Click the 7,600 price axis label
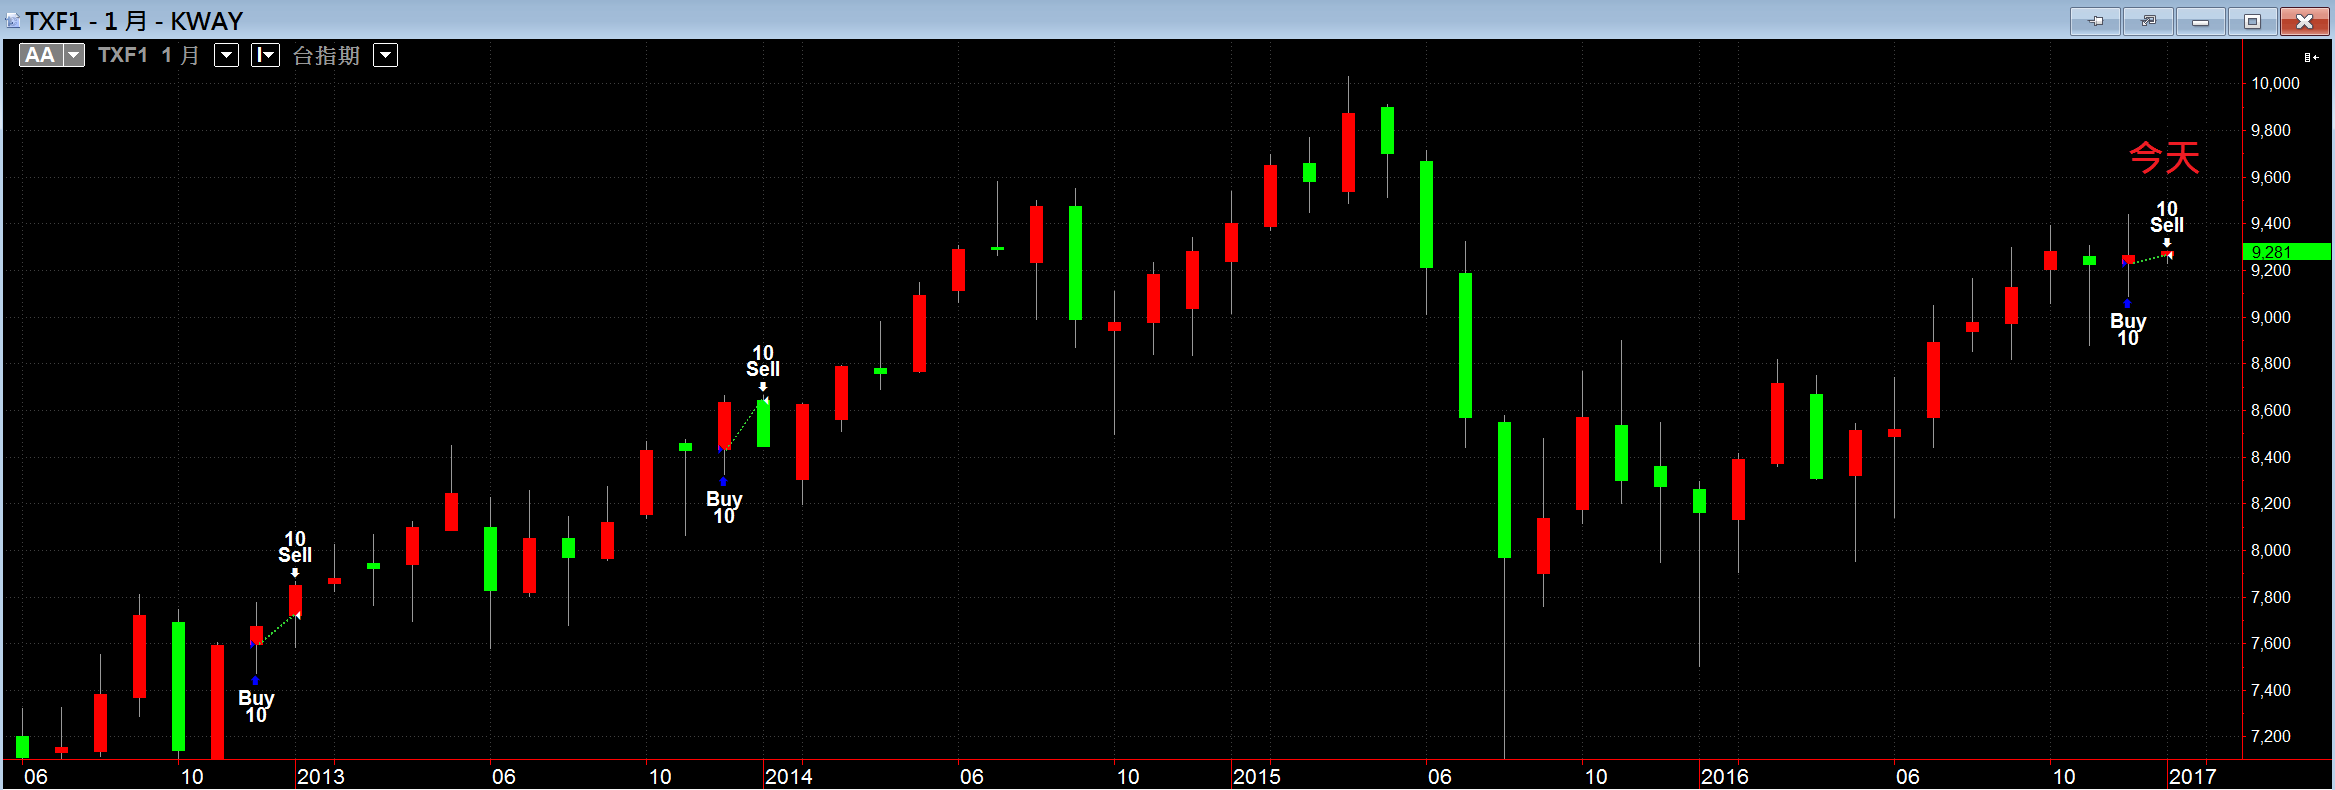Screen dimensions: 2335x790 2270,643
